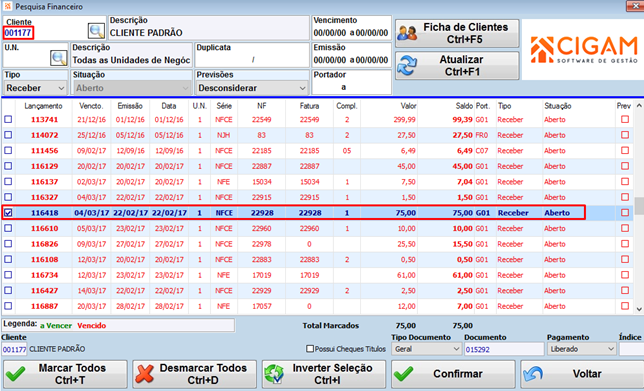Click Atualizar Ctrl+F1 button

(x=457, y=65)
